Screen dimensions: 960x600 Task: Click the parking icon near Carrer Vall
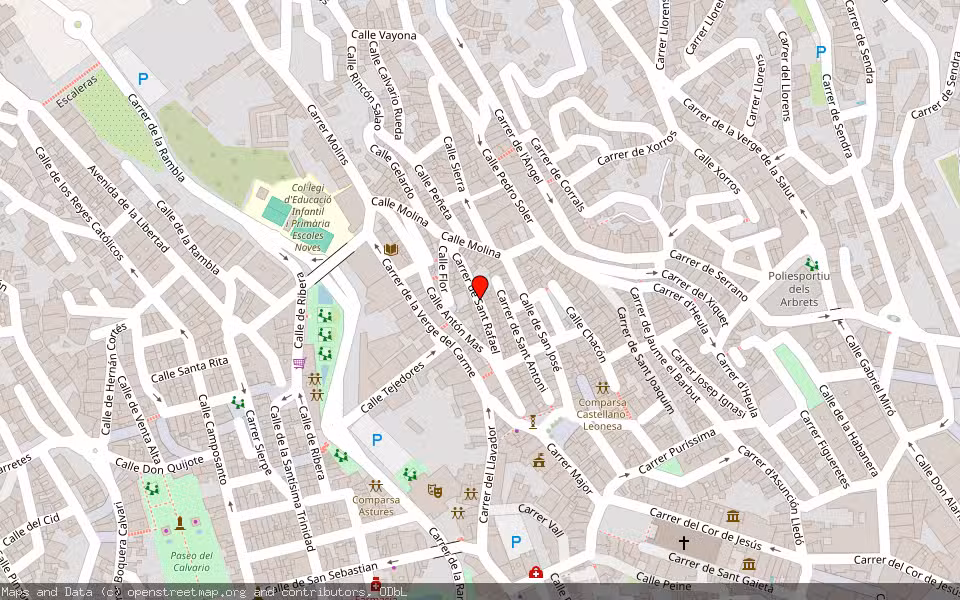[516, 542]
